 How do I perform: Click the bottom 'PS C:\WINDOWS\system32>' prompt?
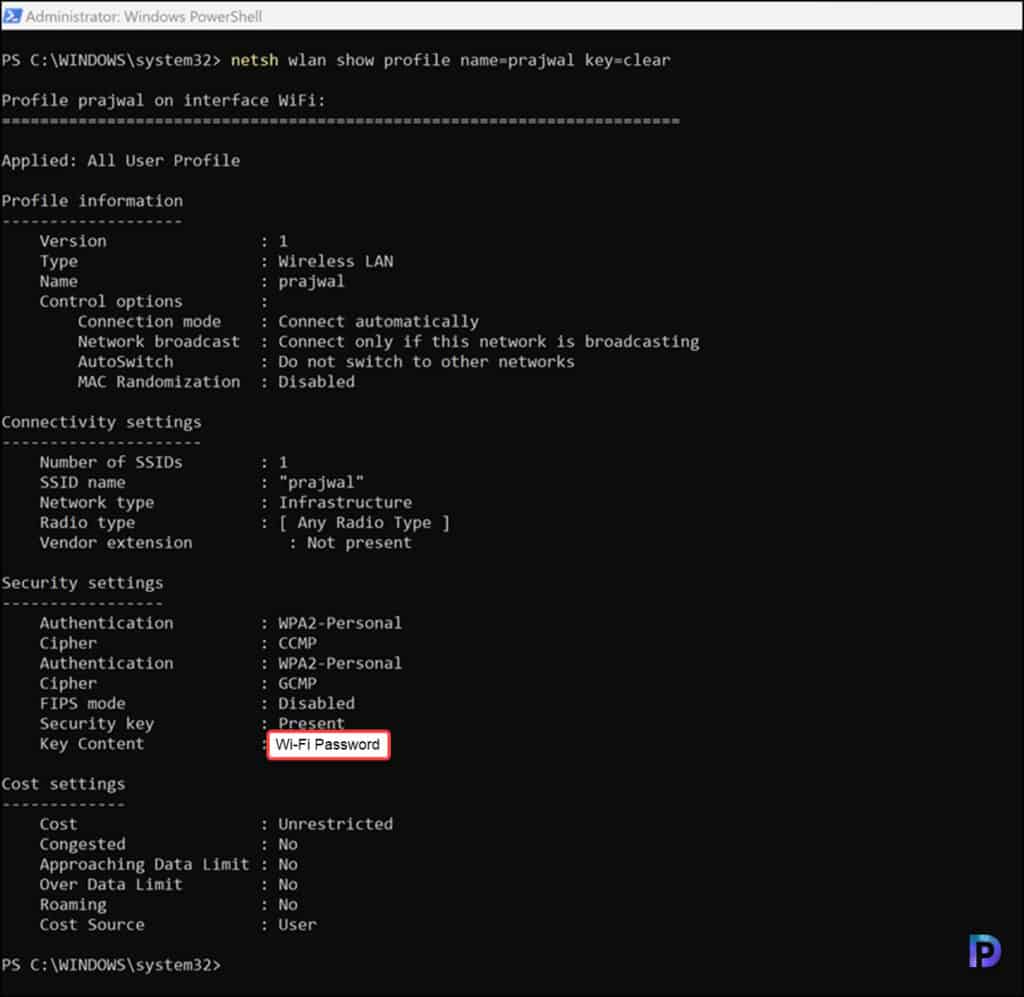(x=111, y=965)
